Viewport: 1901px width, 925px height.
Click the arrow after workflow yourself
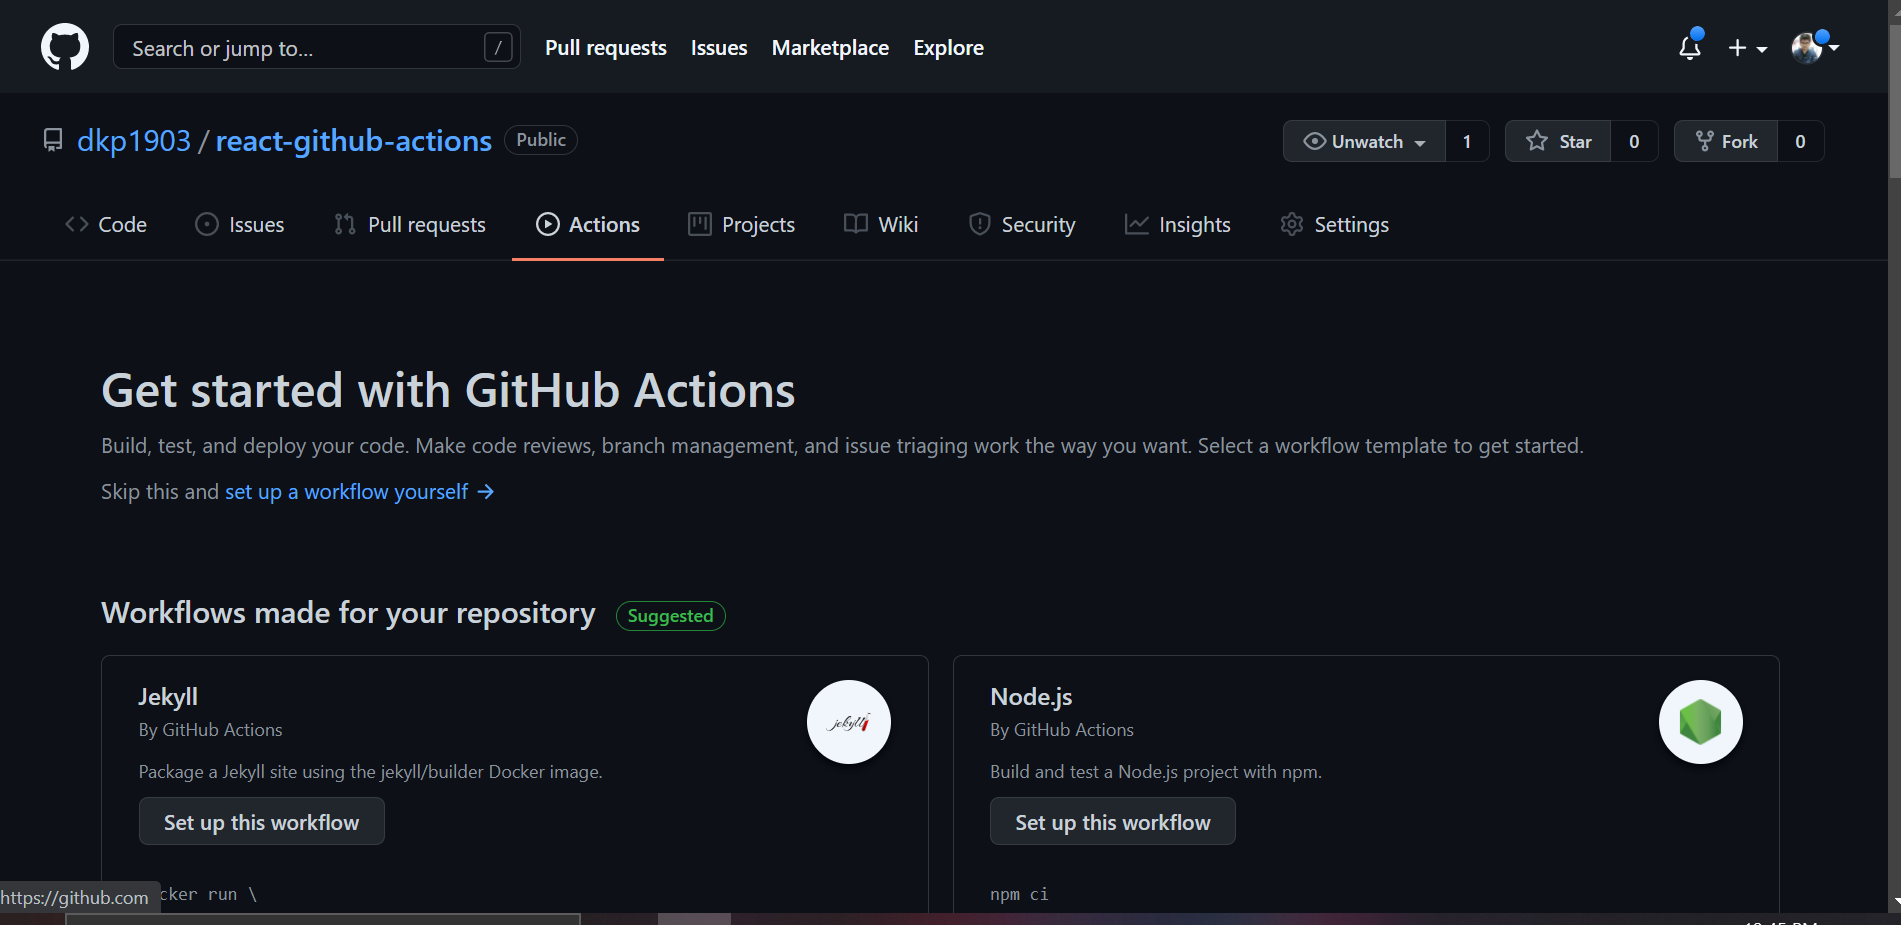point(486,492)
